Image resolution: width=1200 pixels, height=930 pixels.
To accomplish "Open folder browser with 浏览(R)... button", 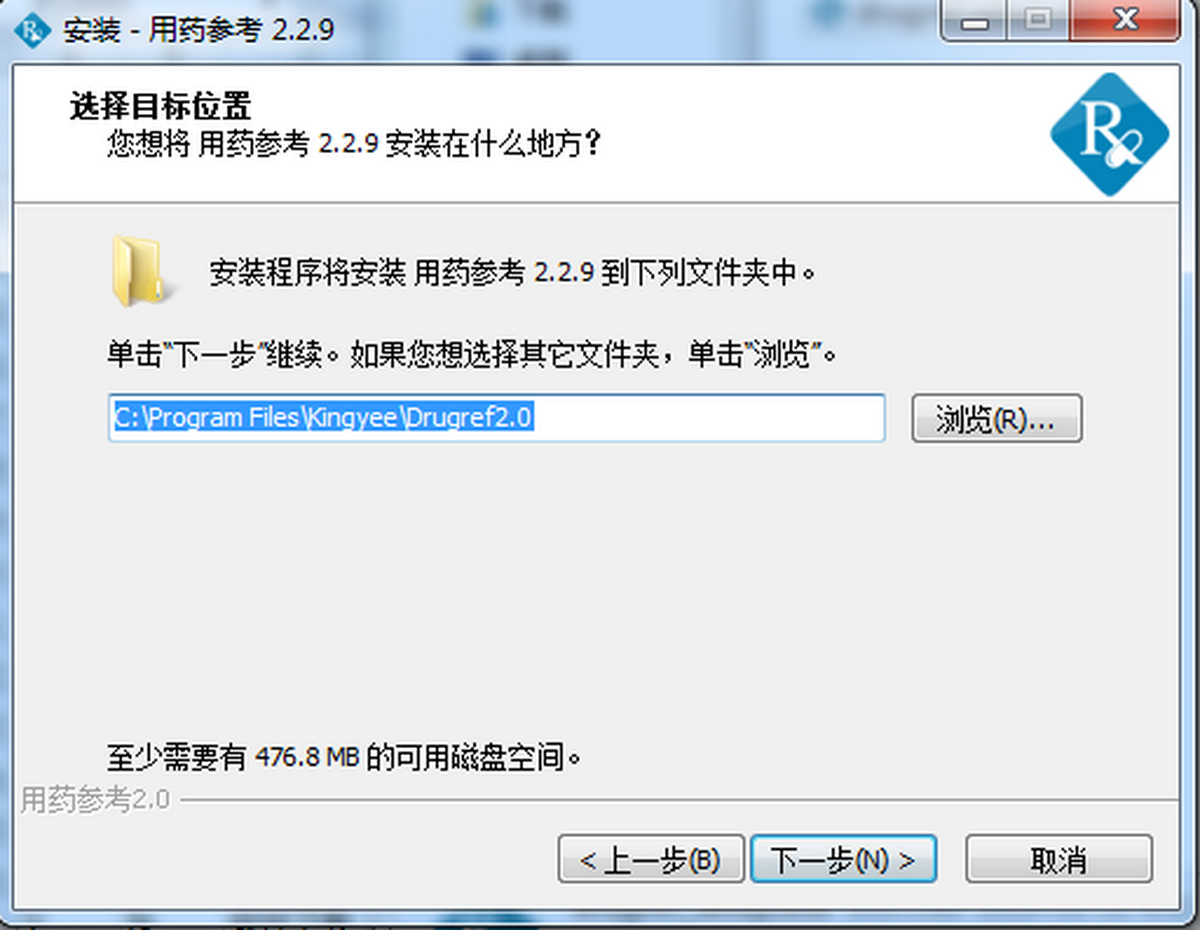I will [x=996, y=418].
